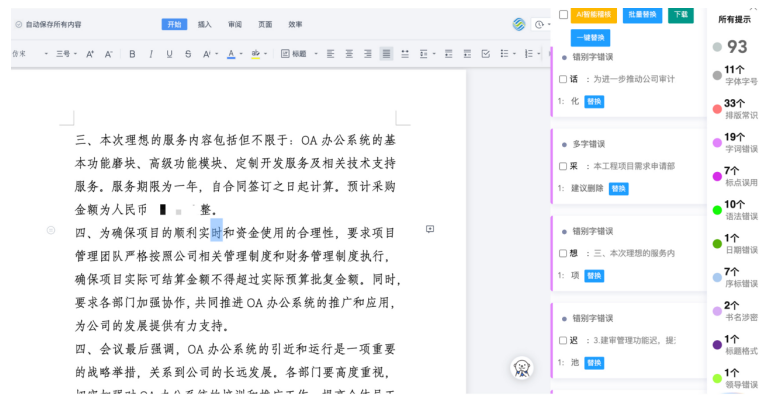Viewport: 781px width, 397px height.
Task: Open the comment icon beside paragraph four
Action: point(430,229)
